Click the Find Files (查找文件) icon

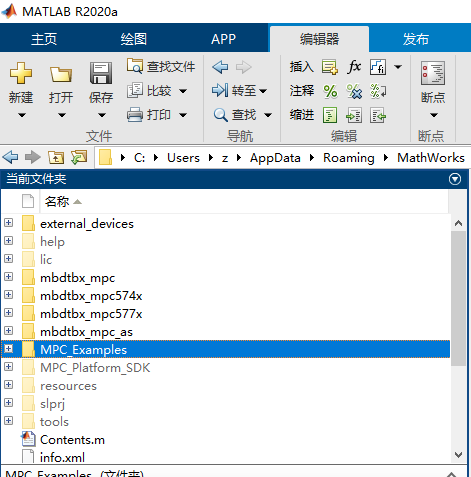click(135, 66)
